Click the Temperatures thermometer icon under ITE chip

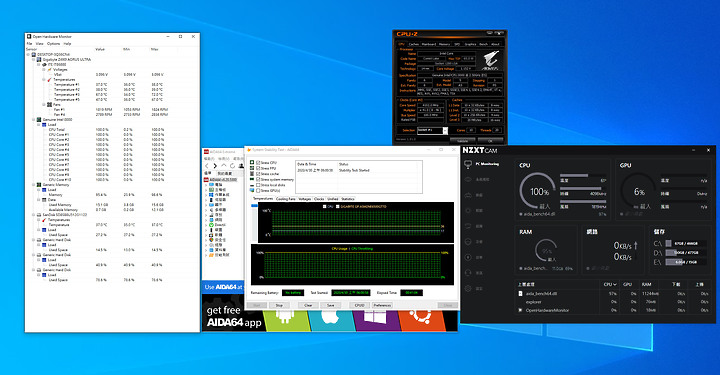click(x=49, y=79)
